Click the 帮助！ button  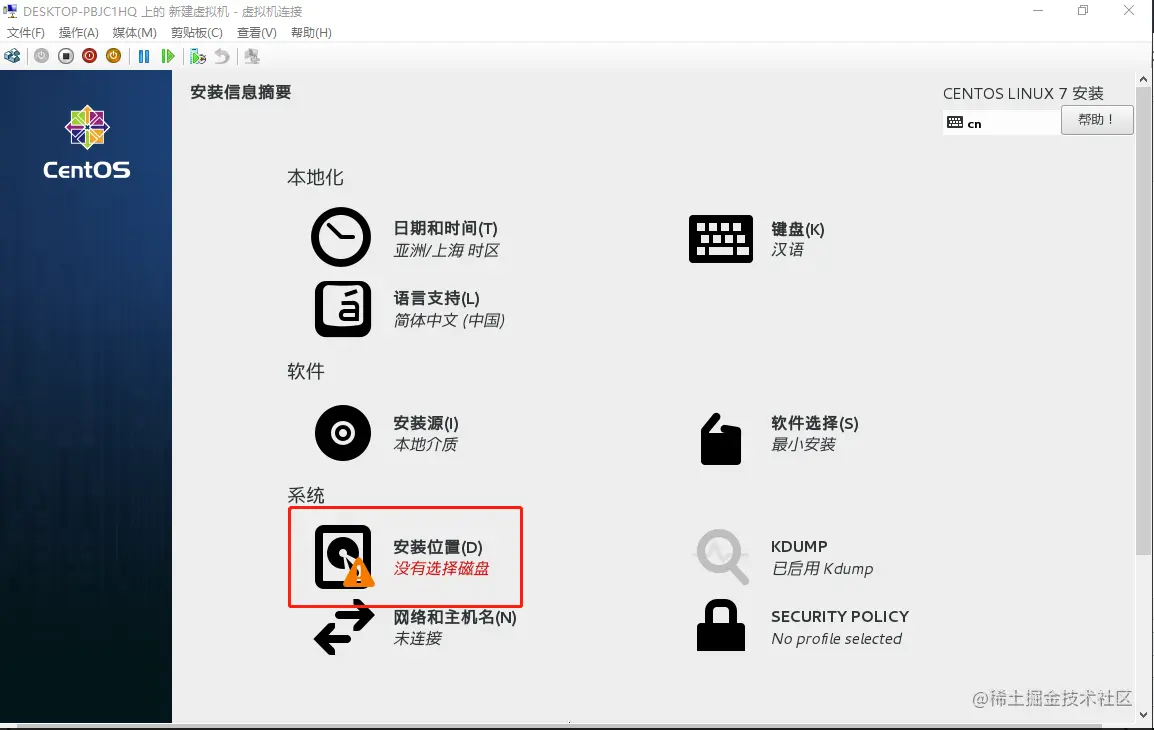tap(1097, 120)
